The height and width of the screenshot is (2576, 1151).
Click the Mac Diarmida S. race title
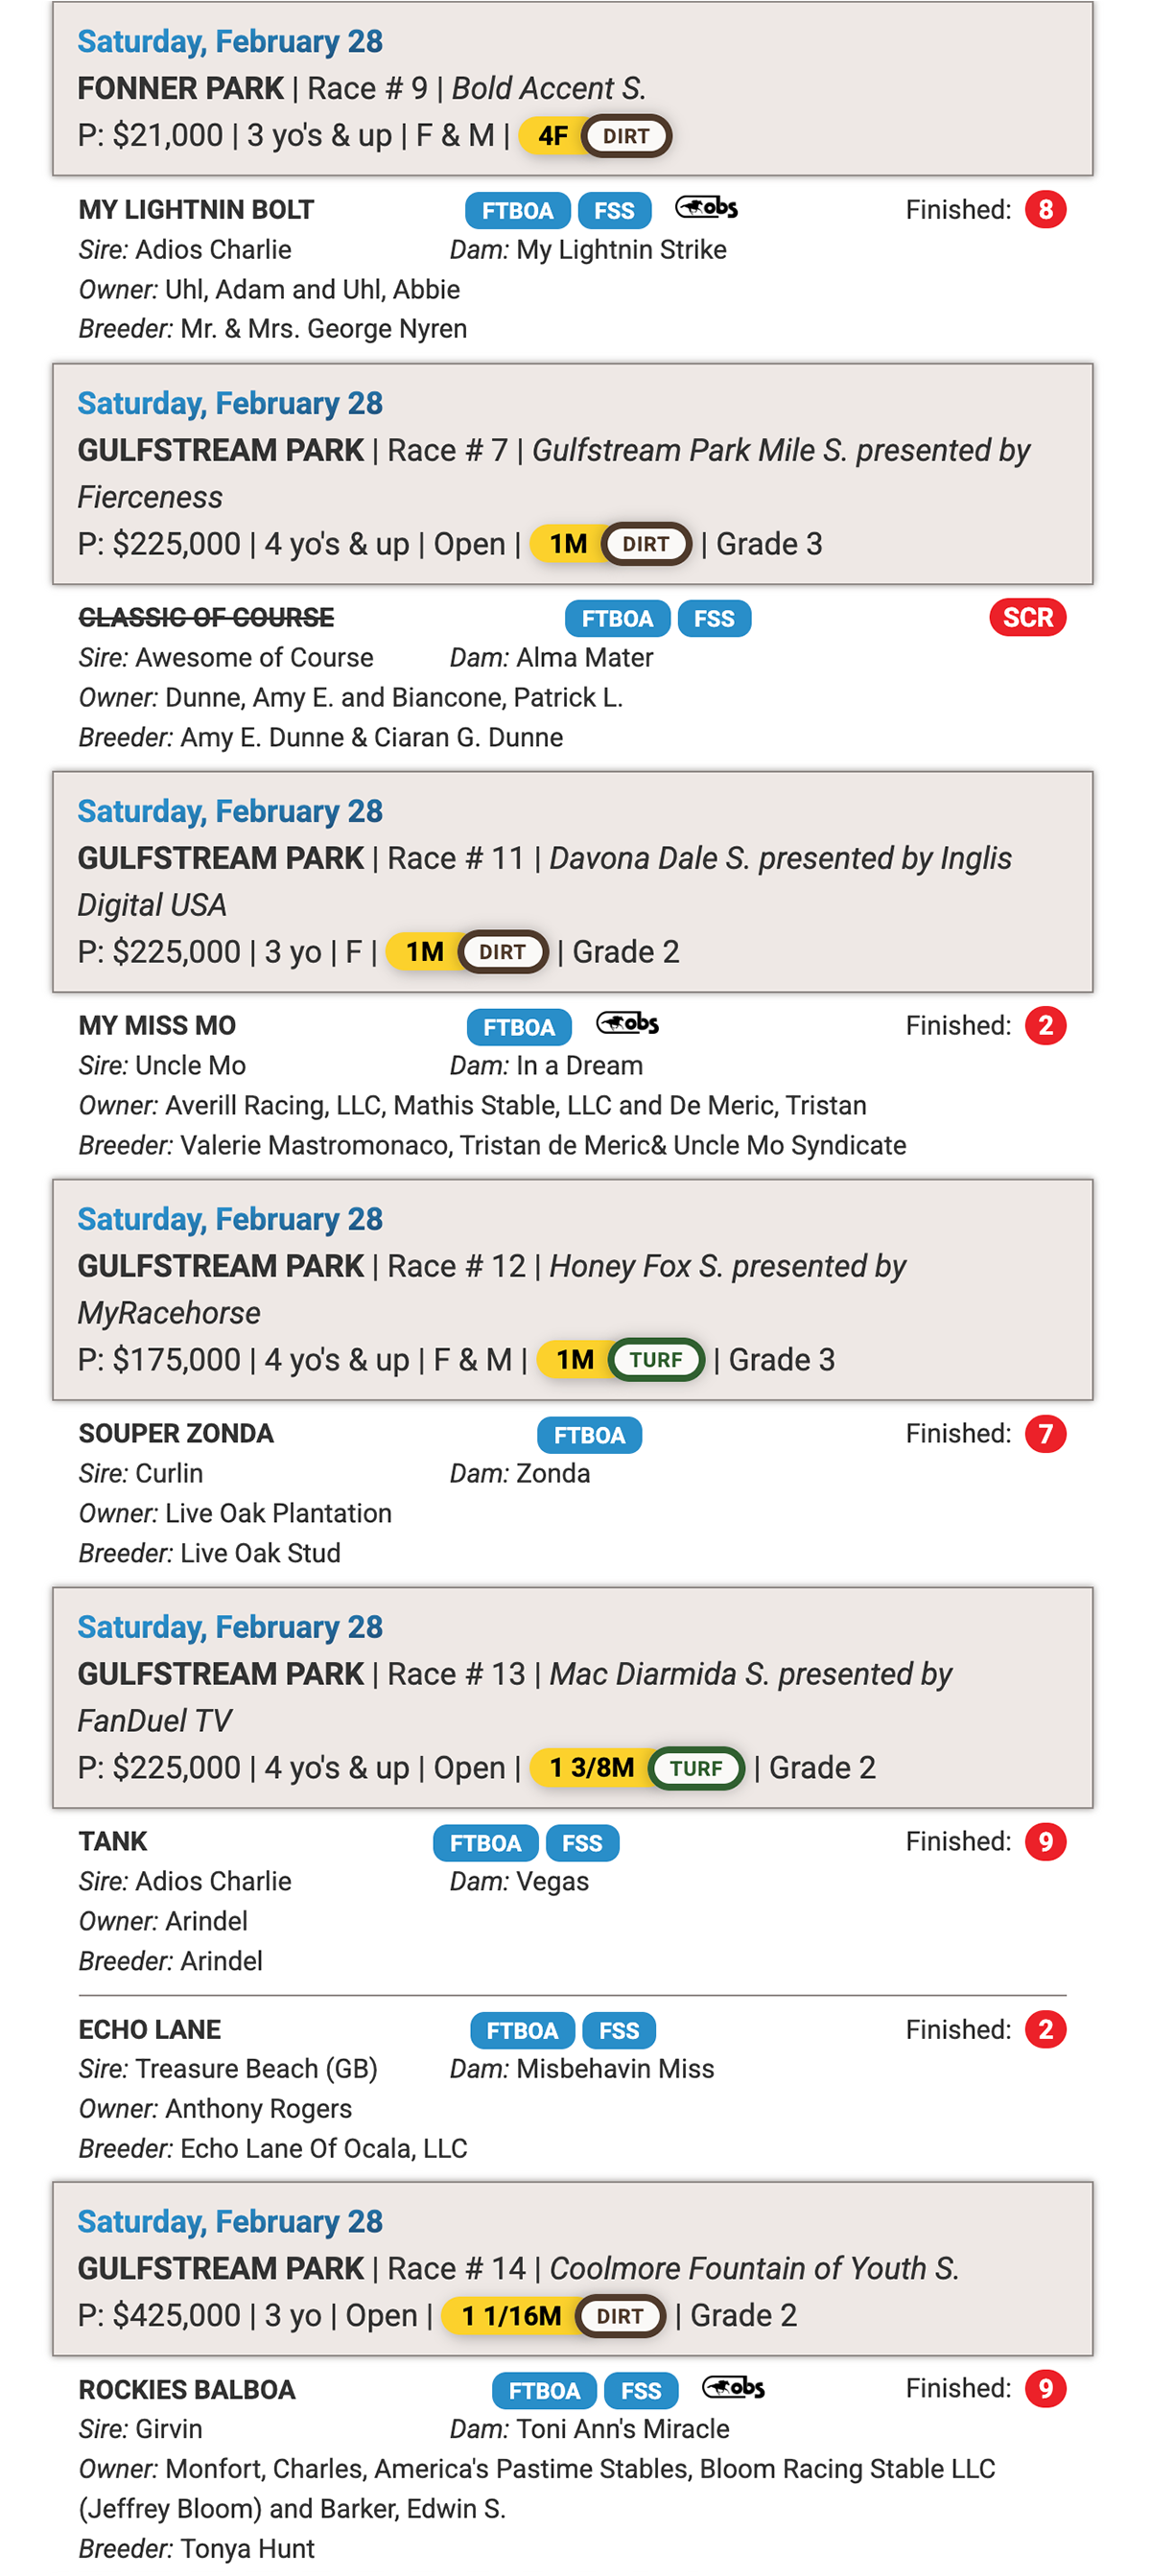click(750, 1675)
